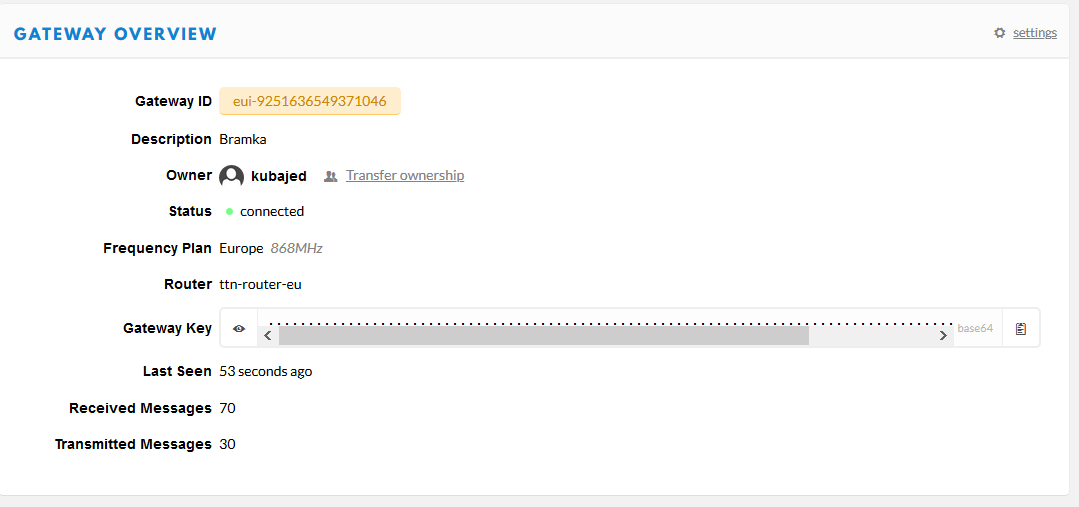Click the base64 format label
Screen dimensions: 1079x507
pos(975,328)
